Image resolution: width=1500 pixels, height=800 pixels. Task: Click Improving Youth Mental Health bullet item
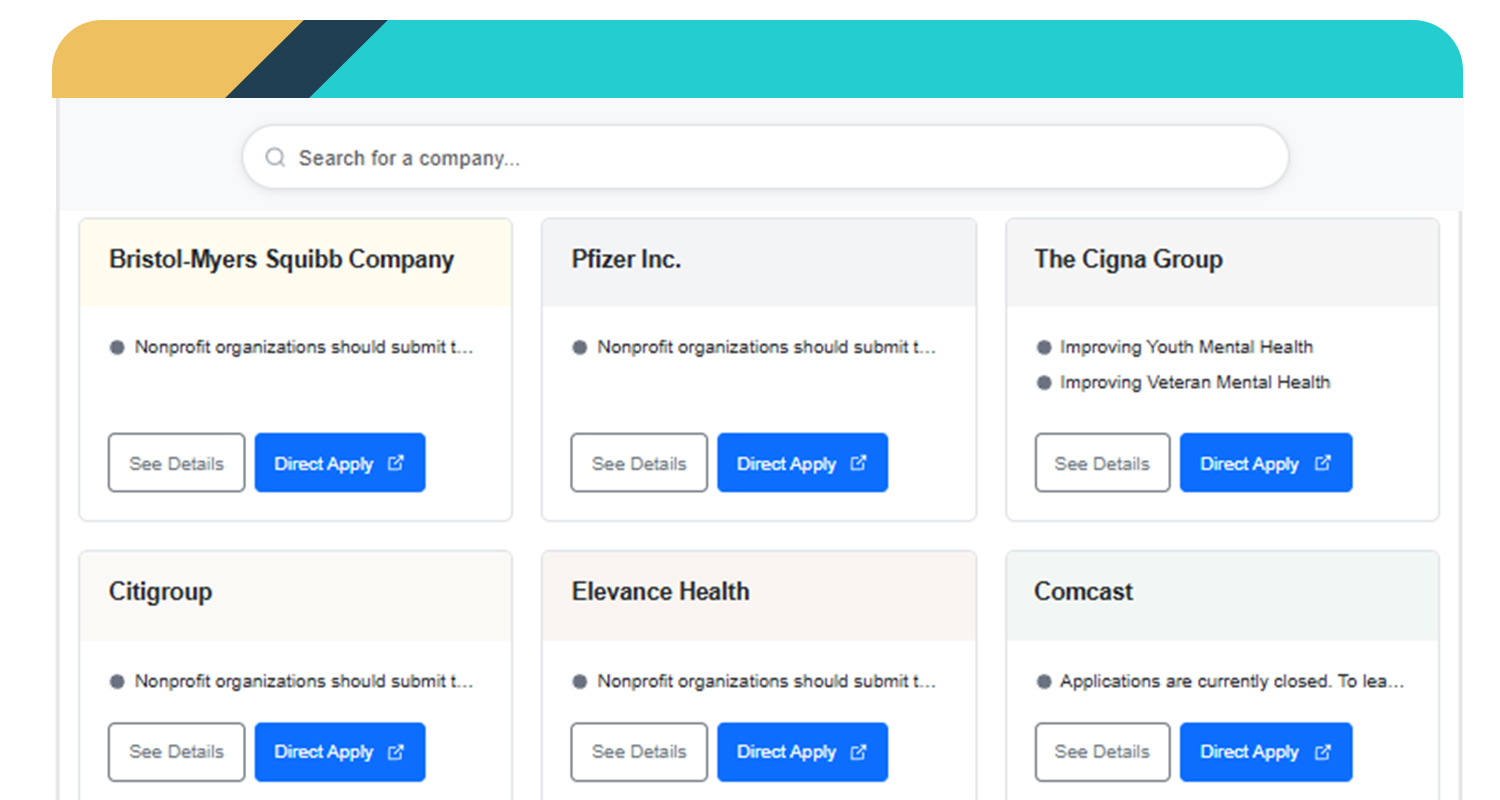(1186, 347)
